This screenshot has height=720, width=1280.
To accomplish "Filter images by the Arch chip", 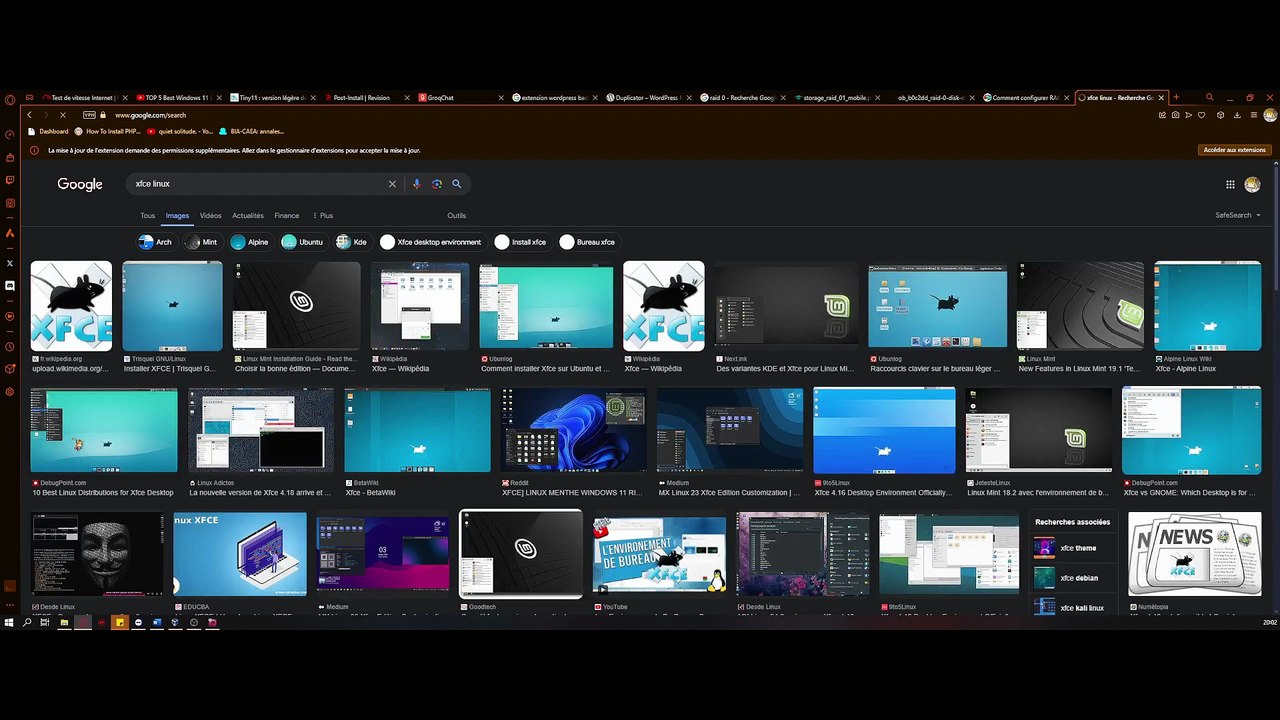I will click(x=155, y=242).
